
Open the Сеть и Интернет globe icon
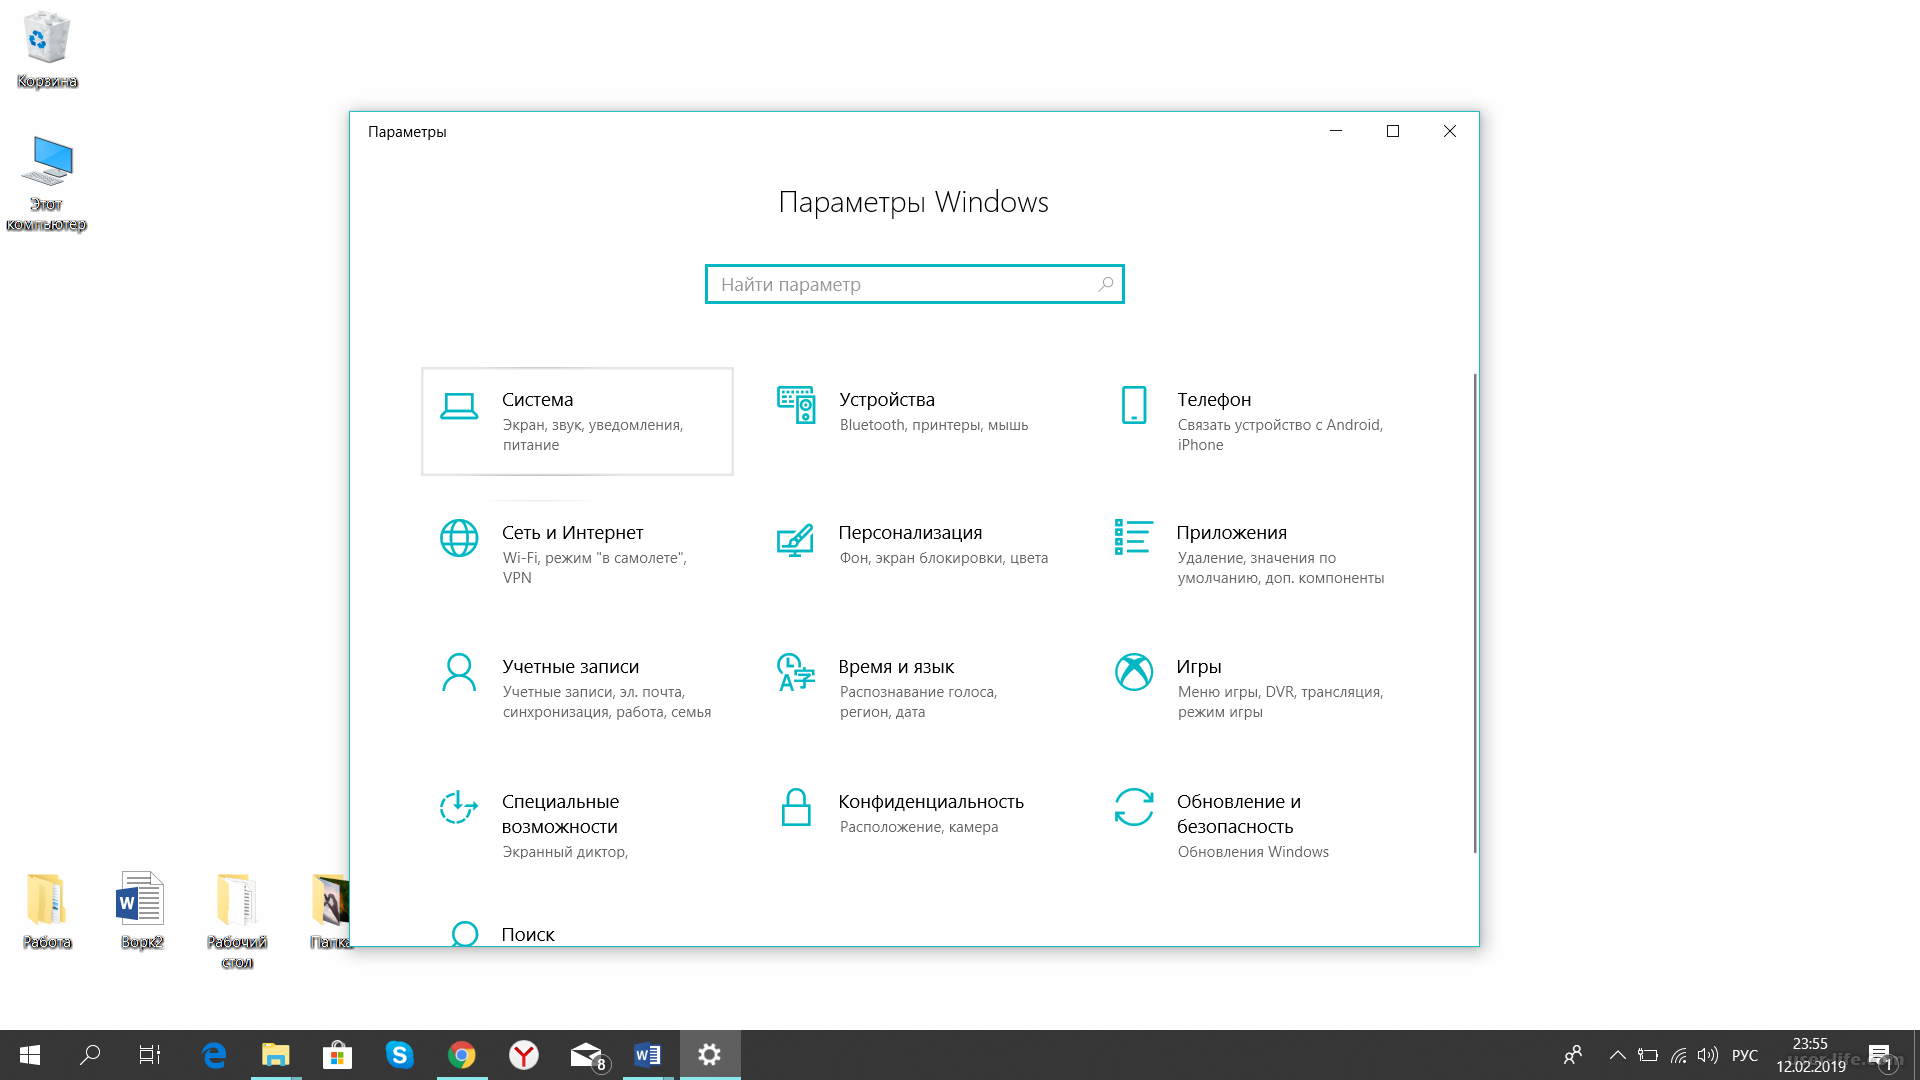click(459, 538)
